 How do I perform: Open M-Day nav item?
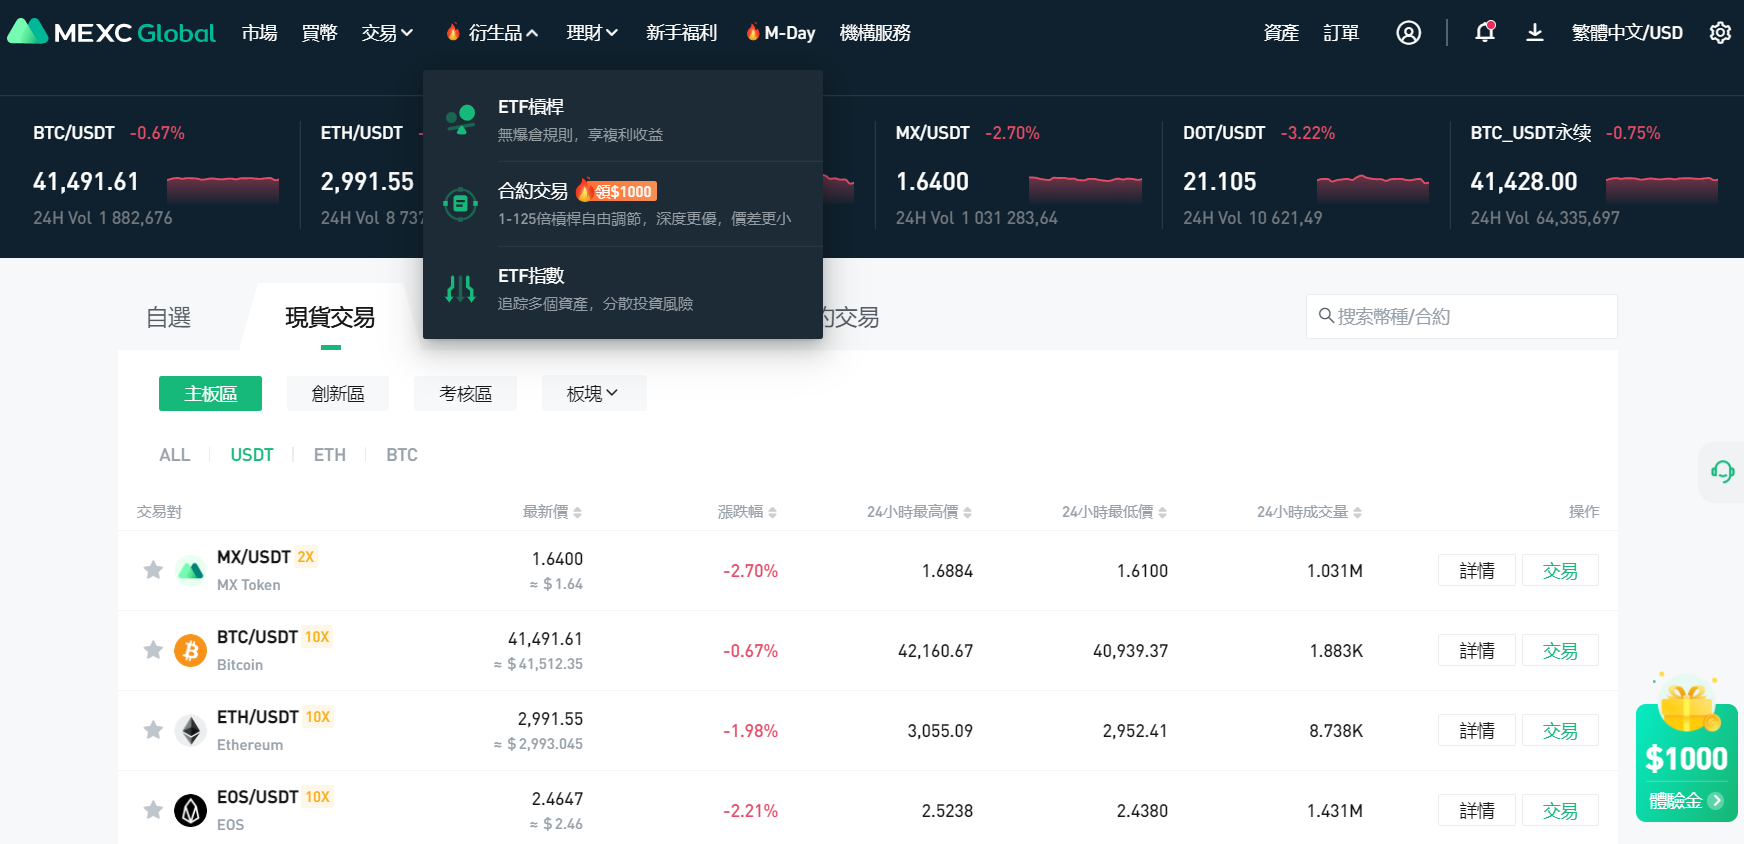tap(781, 33)
